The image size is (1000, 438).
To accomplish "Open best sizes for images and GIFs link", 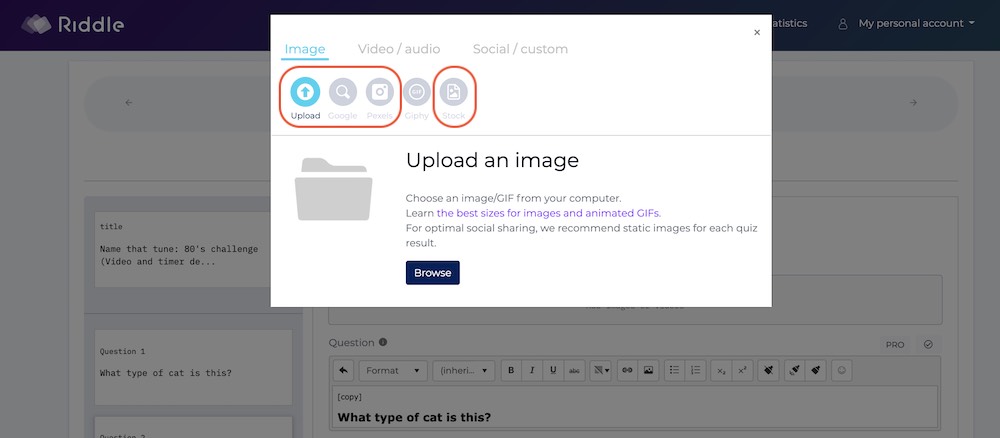I will (x=548, y=213).
